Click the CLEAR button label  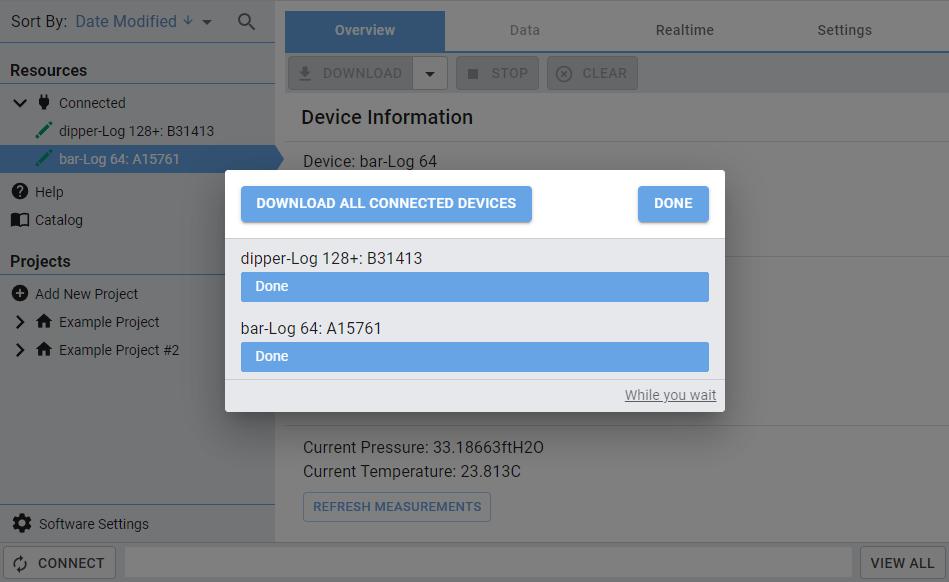point(605,73)
